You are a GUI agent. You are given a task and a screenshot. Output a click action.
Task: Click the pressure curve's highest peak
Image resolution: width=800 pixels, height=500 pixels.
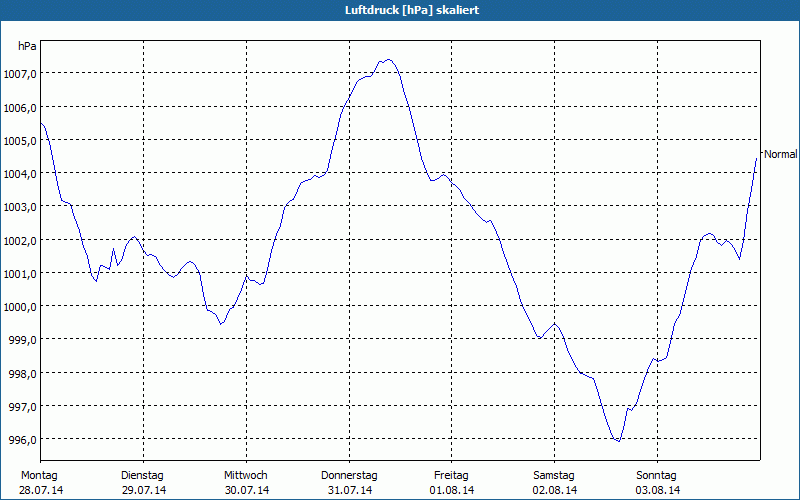pos(387,60)
